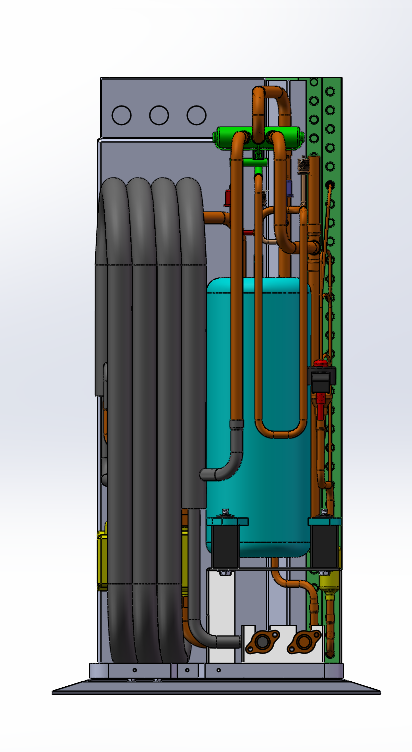The image size is (412, 752).
Task: Select the black solenoid coil on right pipe
Action: click(322, 379)
